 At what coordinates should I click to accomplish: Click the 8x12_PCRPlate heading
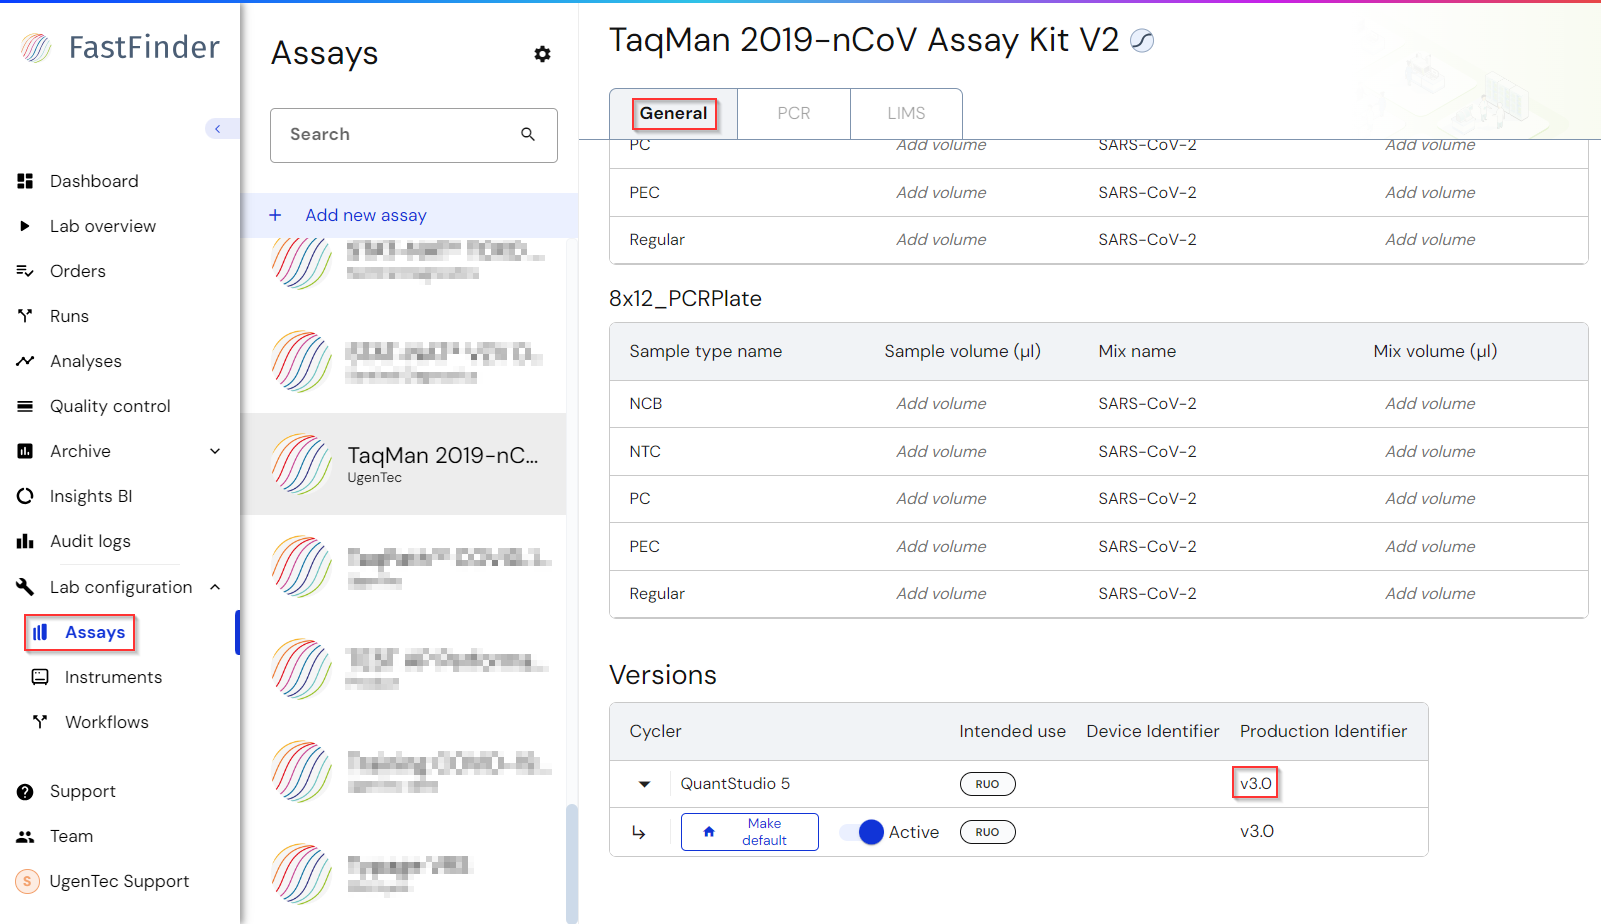[685, 299]
